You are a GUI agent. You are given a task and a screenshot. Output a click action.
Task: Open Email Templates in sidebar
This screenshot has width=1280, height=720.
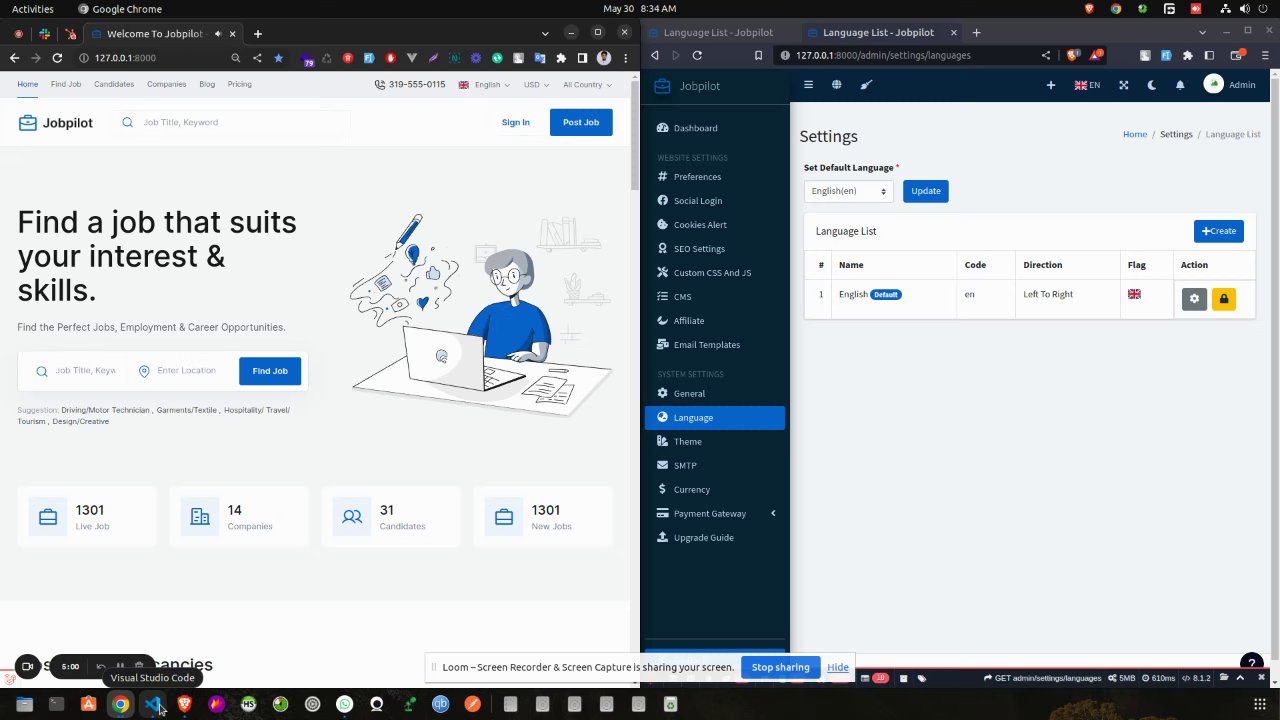pyautogui.click(x=715, y=345)
